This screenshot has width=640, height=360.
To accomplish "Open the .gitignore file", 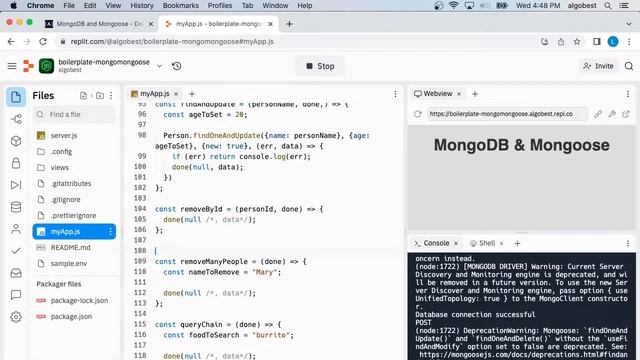I will click(74, 199).
